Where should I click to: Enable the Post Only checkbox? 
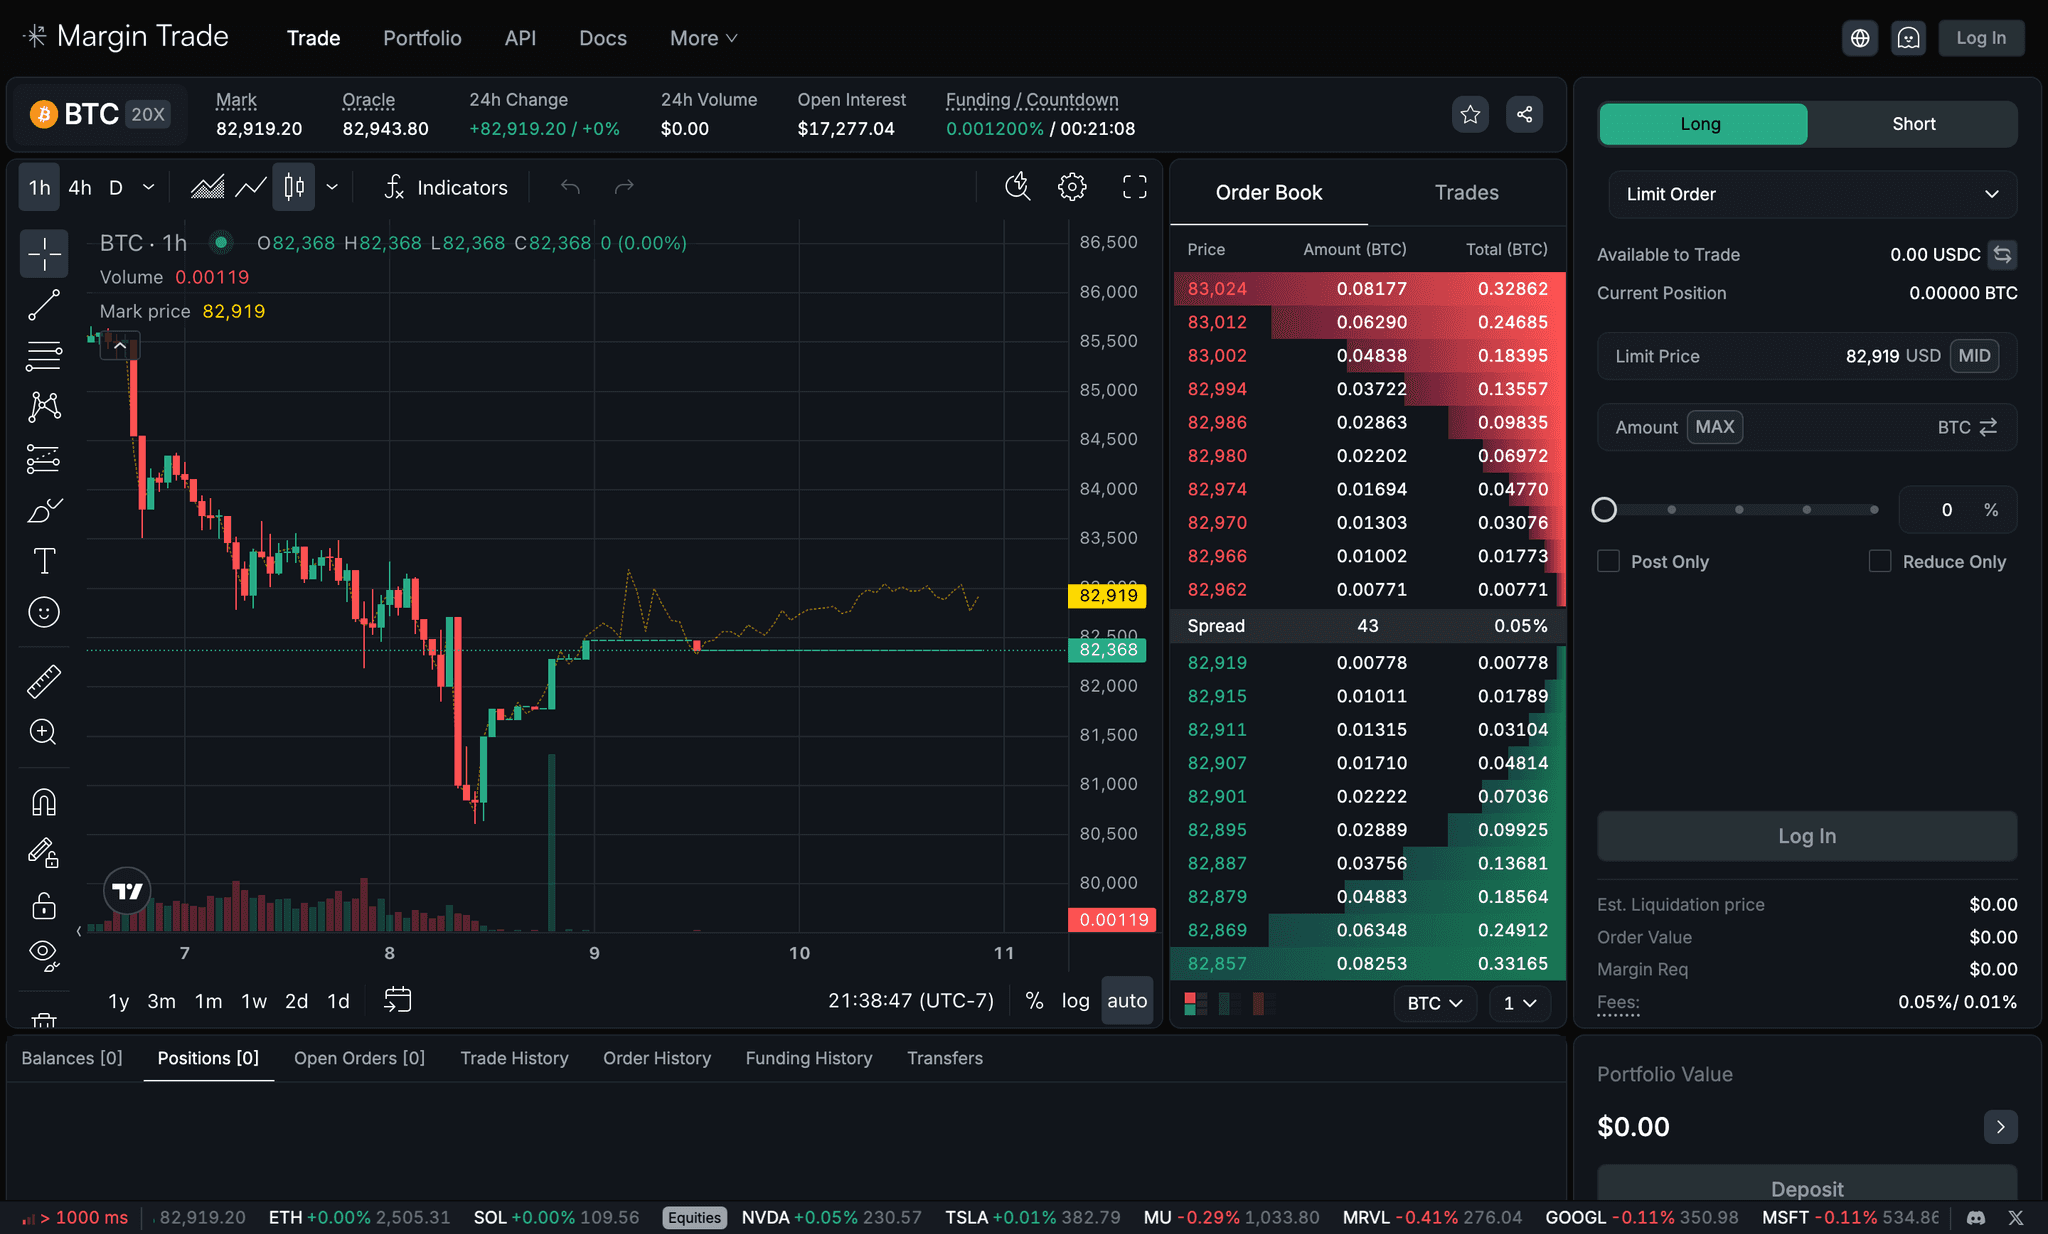[x=1608, y=562]
